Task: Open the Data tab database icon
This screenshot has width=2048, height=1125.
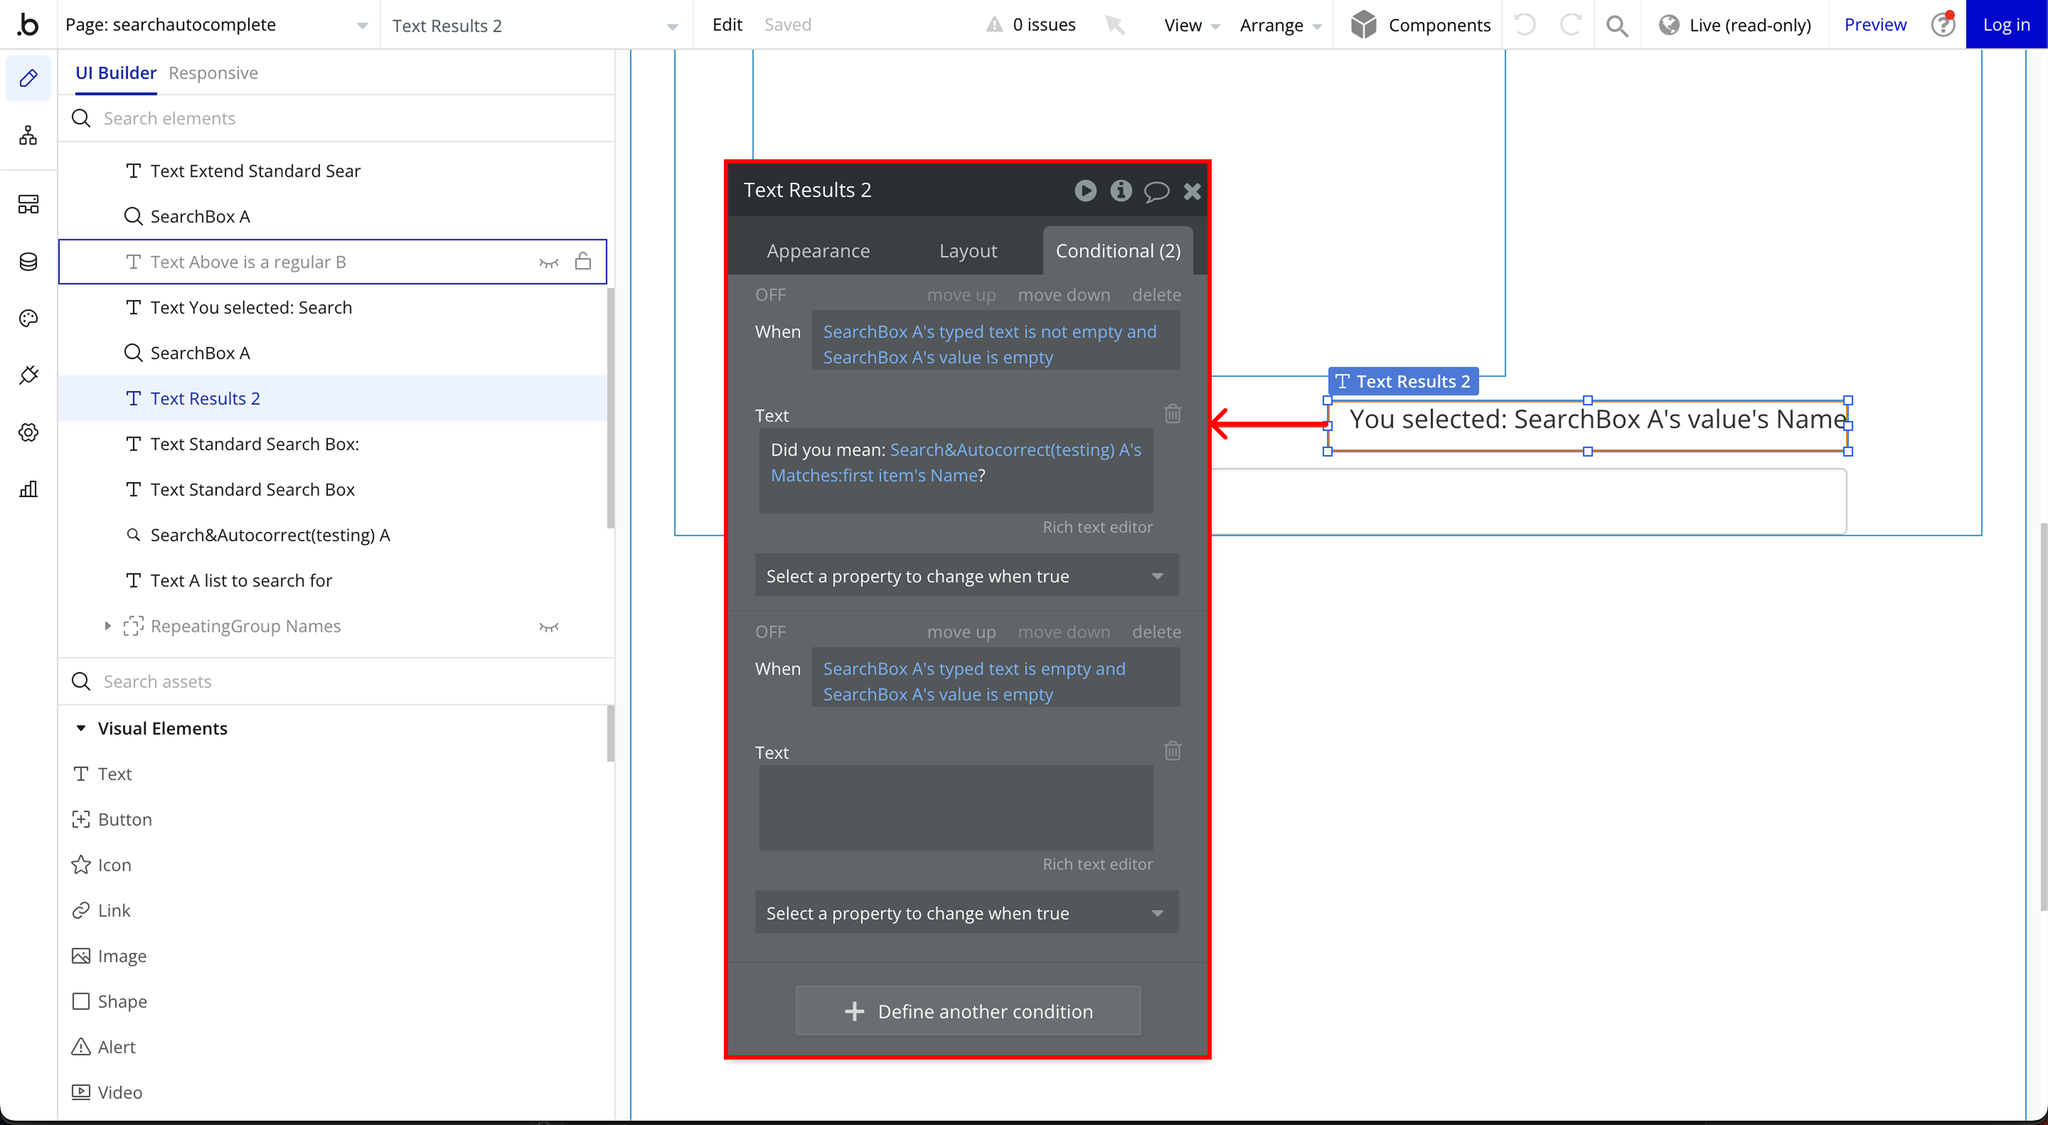Action: click(x=28, y=262)
